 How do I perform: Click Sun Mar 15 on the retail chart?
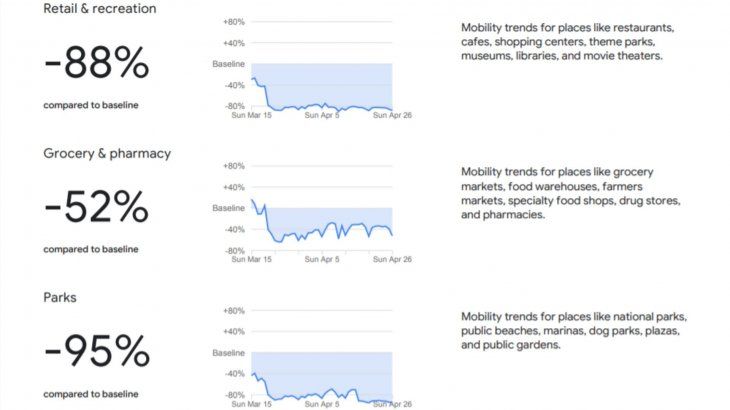click(x=251, y=115)
